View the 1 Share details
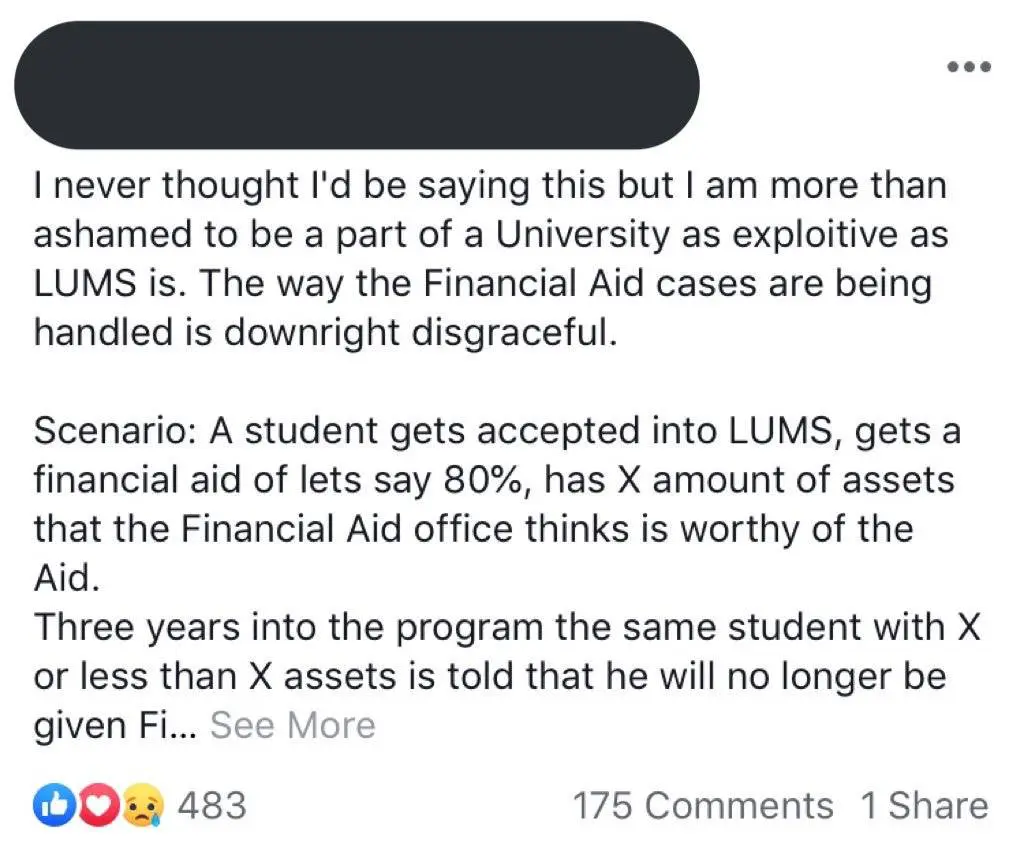Image resolution: width=1024 pixels, height=854 pixels. point(924,805)
